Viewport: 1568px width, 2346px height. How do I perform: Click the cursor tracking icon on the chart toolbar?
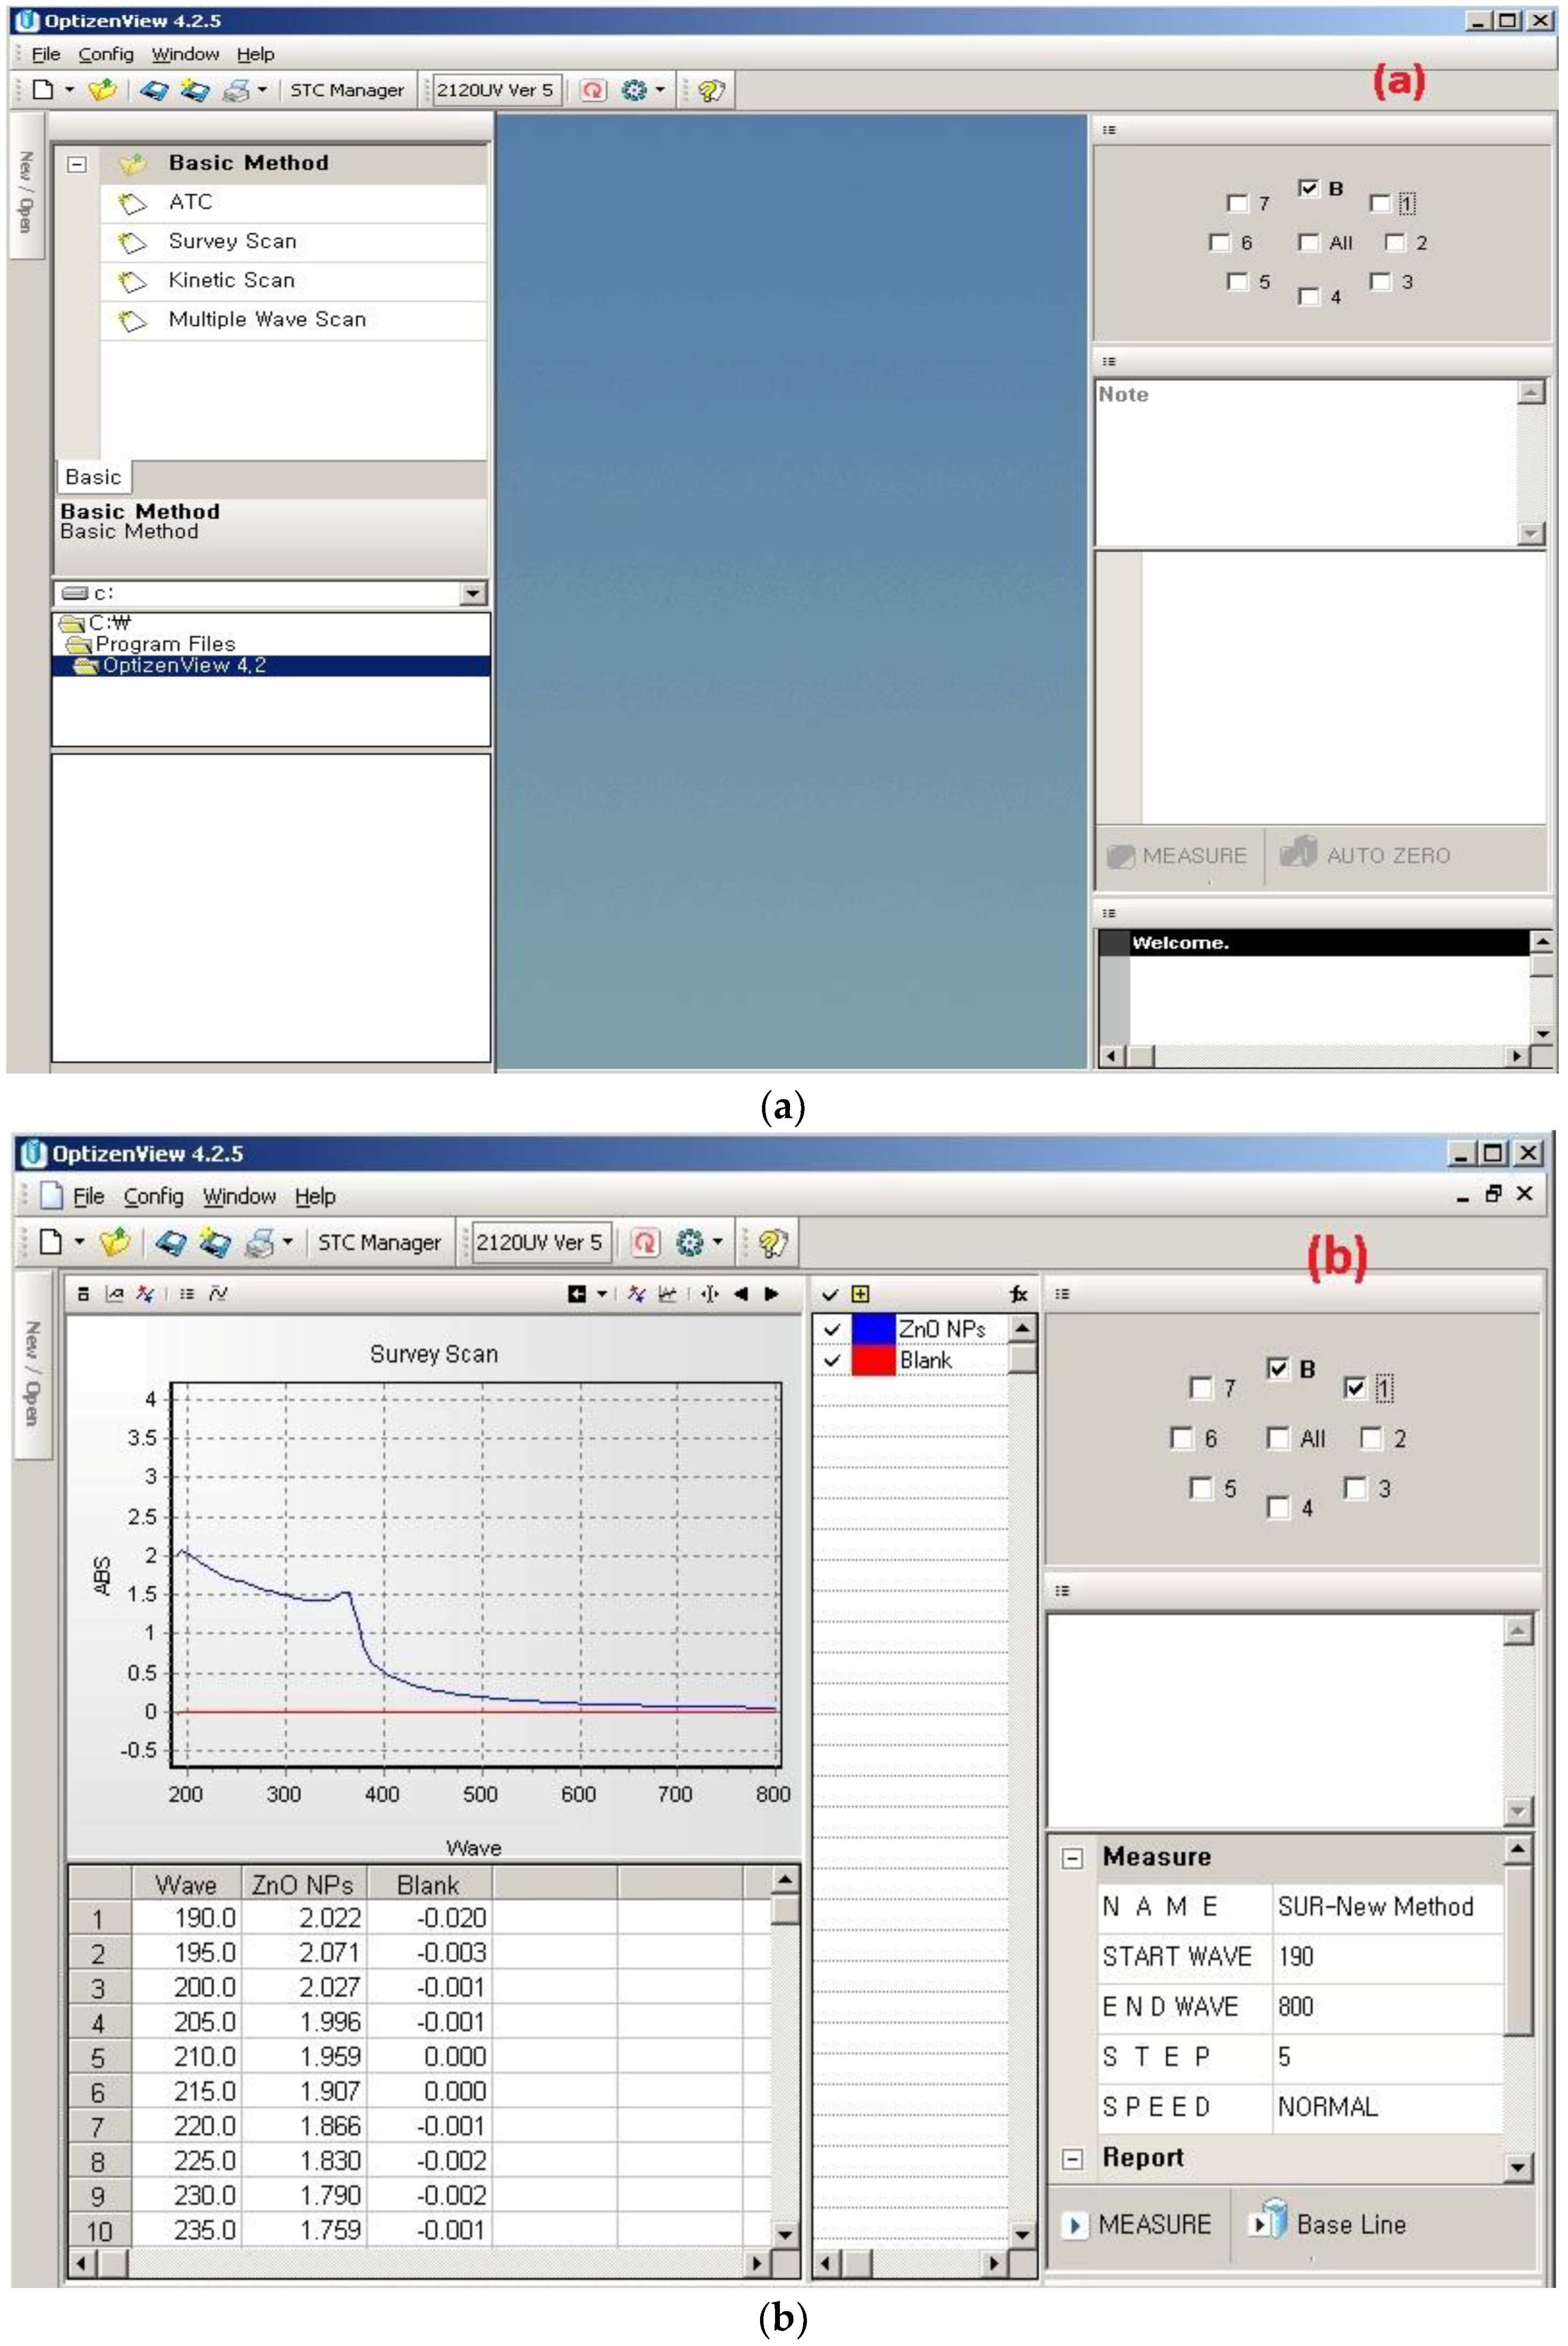[x=710, y=1293]
